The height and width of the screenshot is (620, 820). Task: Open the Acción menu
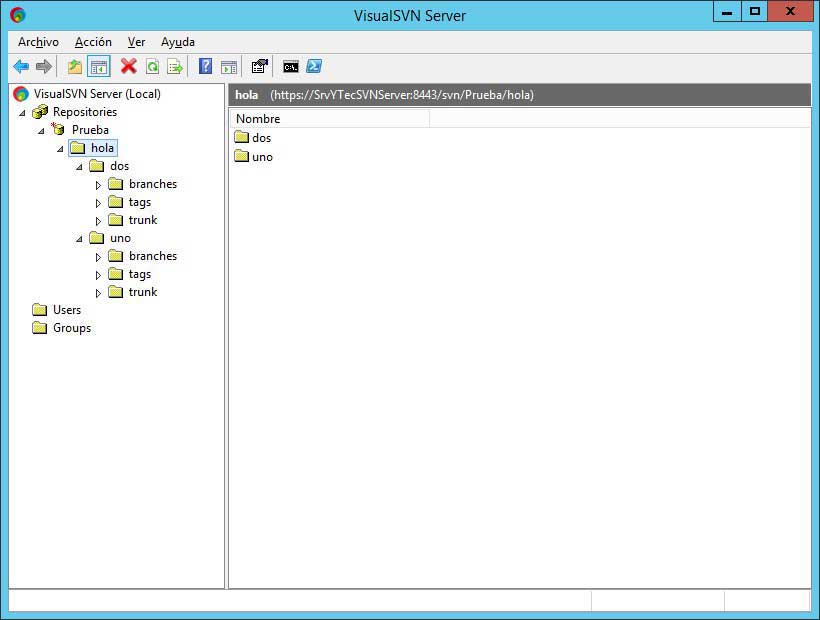(93, 42)
